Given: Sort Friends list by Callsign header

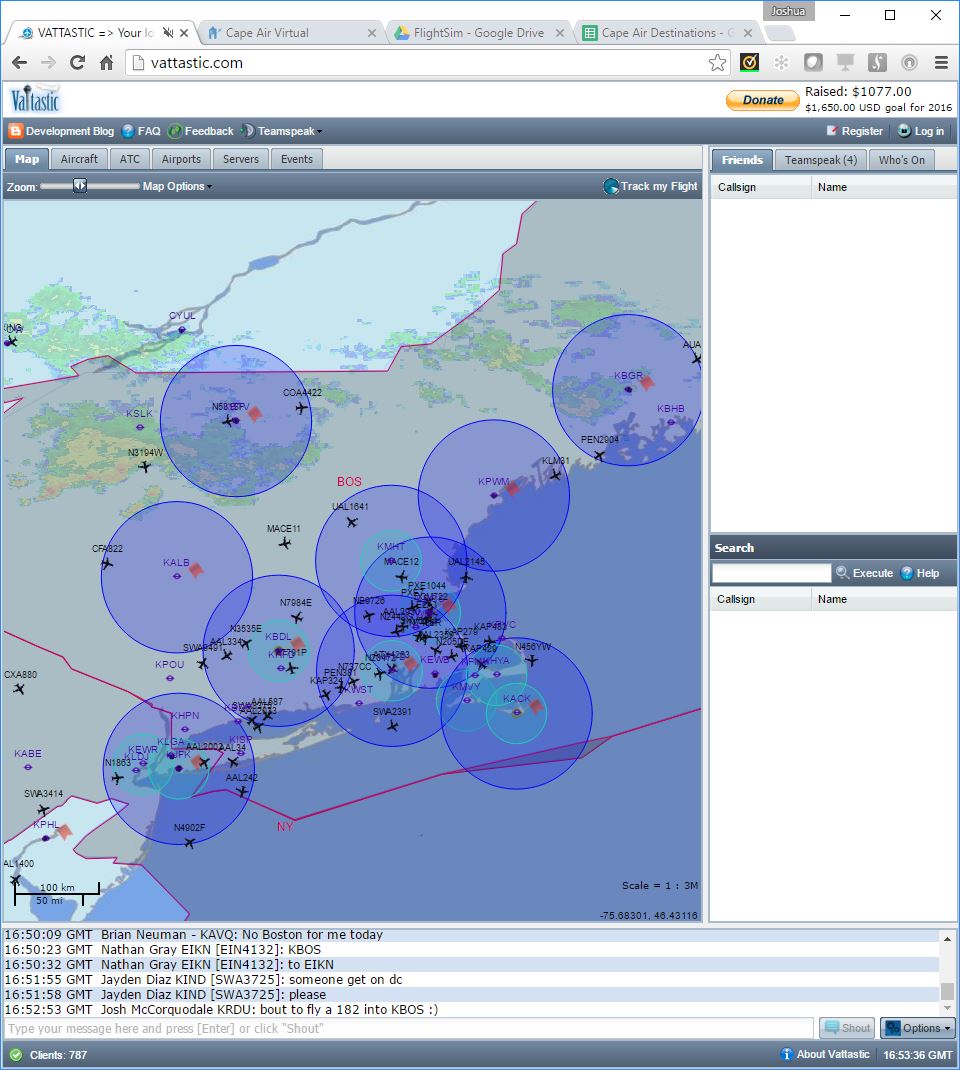Looking at the screenshot, I should coord(761,187).
